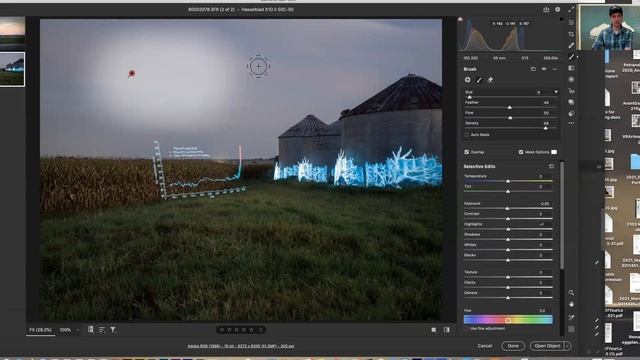The image size is (640, 360).
Task: Open the Edit panel icon
Action: coord(571,22)
